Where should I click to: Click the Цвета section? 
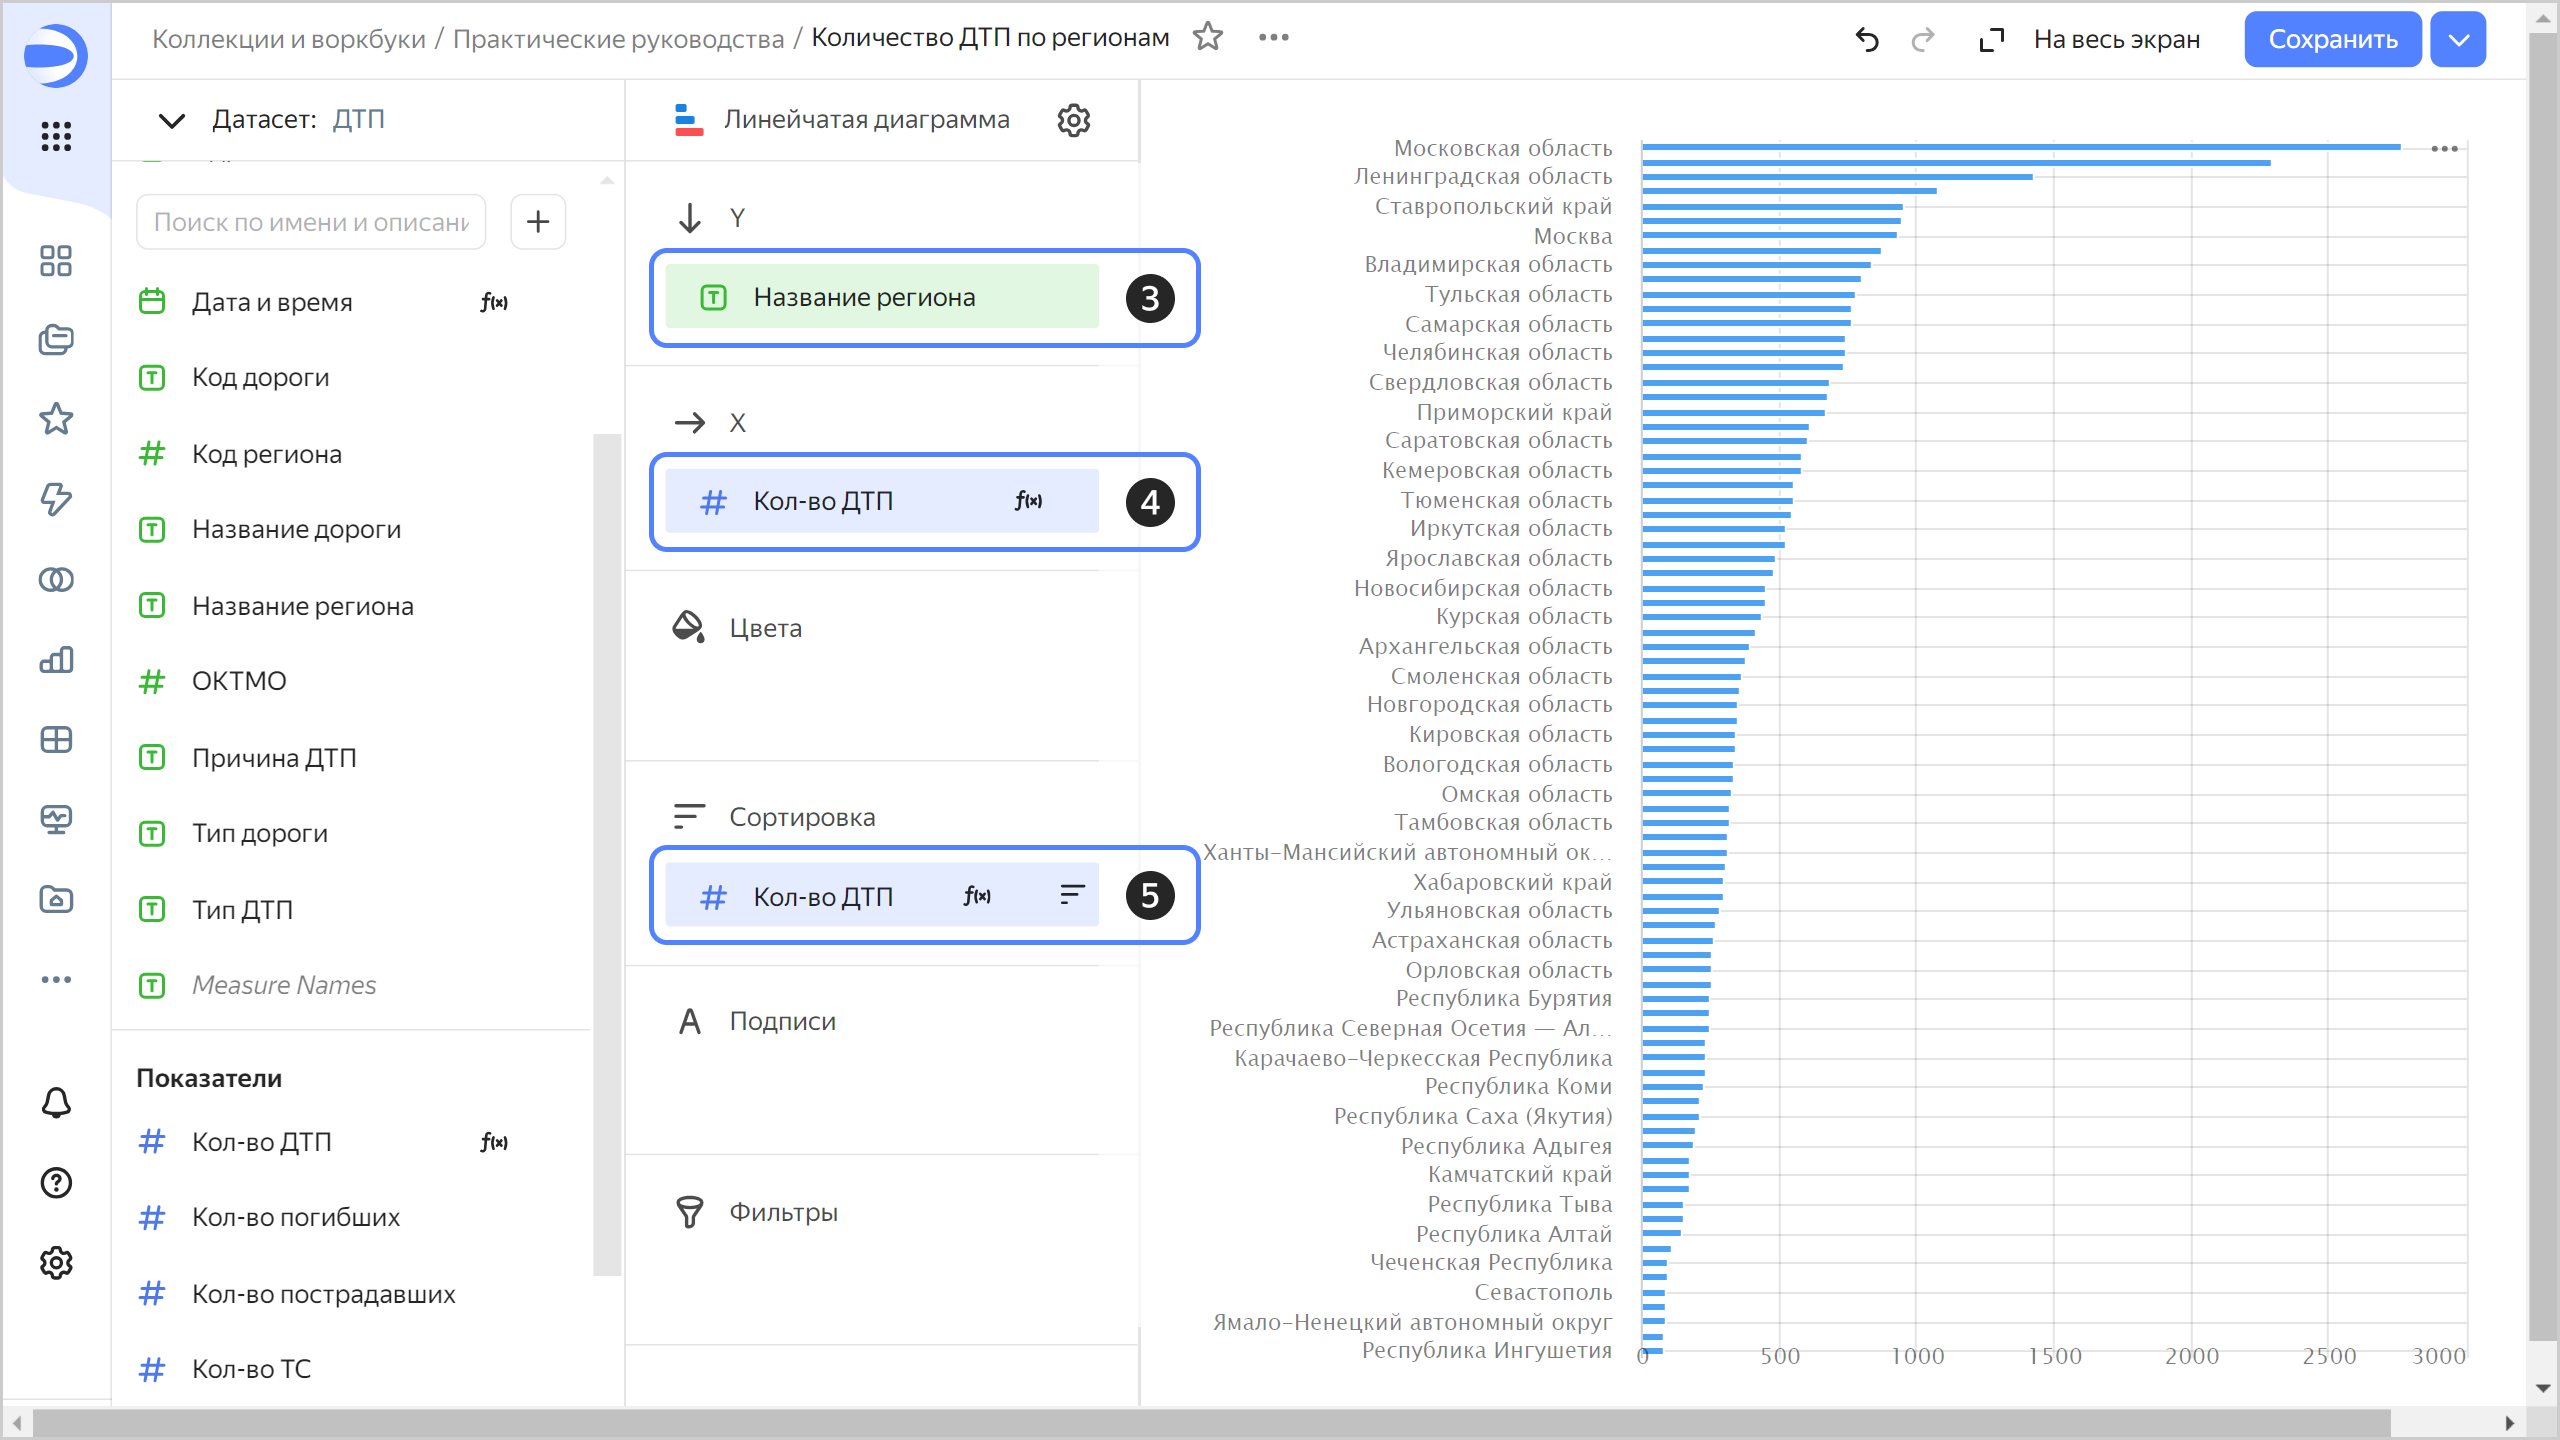click(765, 628)
